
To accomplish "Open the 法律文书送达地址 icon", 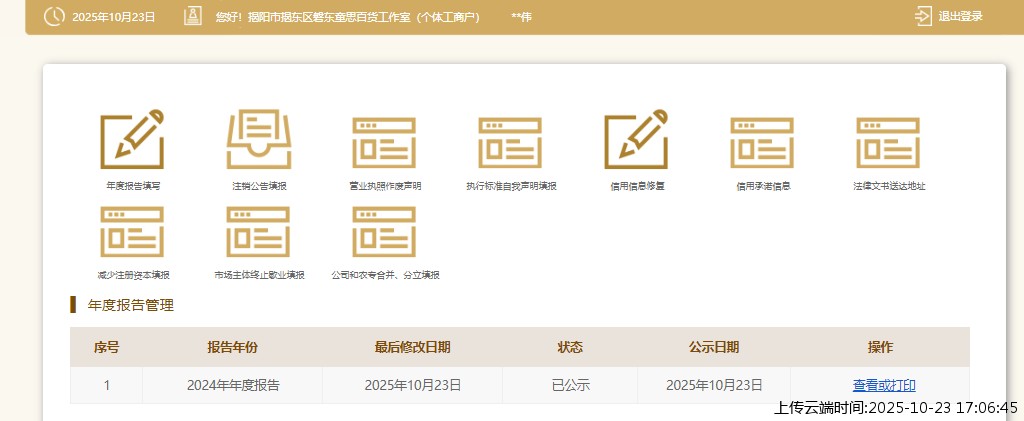I will tap(888, 141).
